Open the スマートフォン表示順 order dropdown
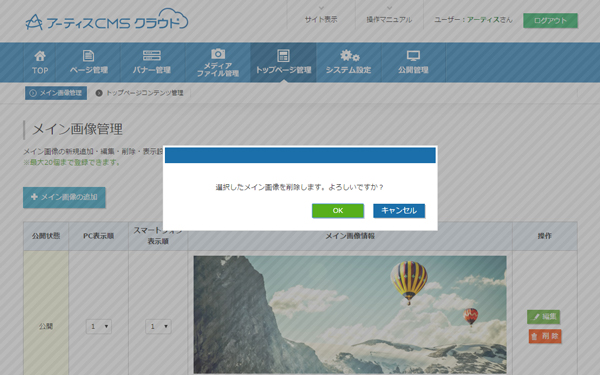 coord(158,326)
